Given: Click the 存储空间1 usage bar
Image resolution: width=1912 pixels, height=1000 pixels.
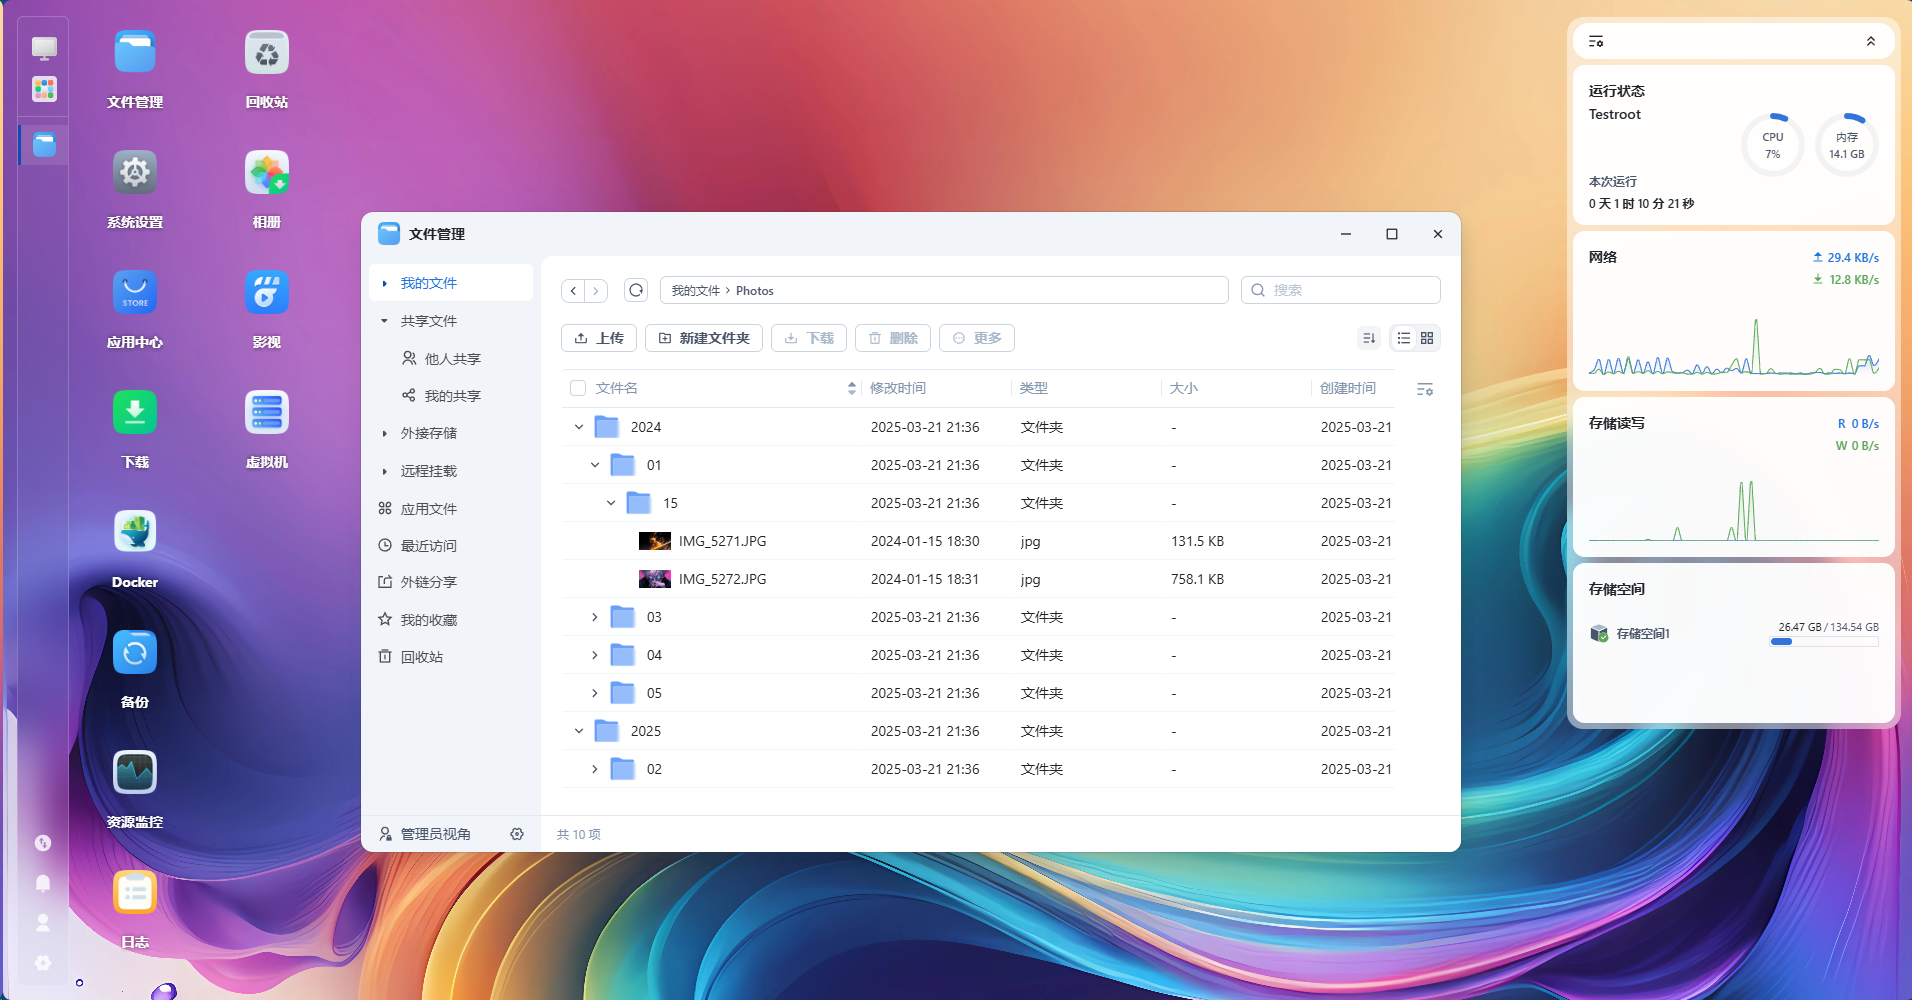Looking at the screenshot, I should click(x=1824, y=642).
